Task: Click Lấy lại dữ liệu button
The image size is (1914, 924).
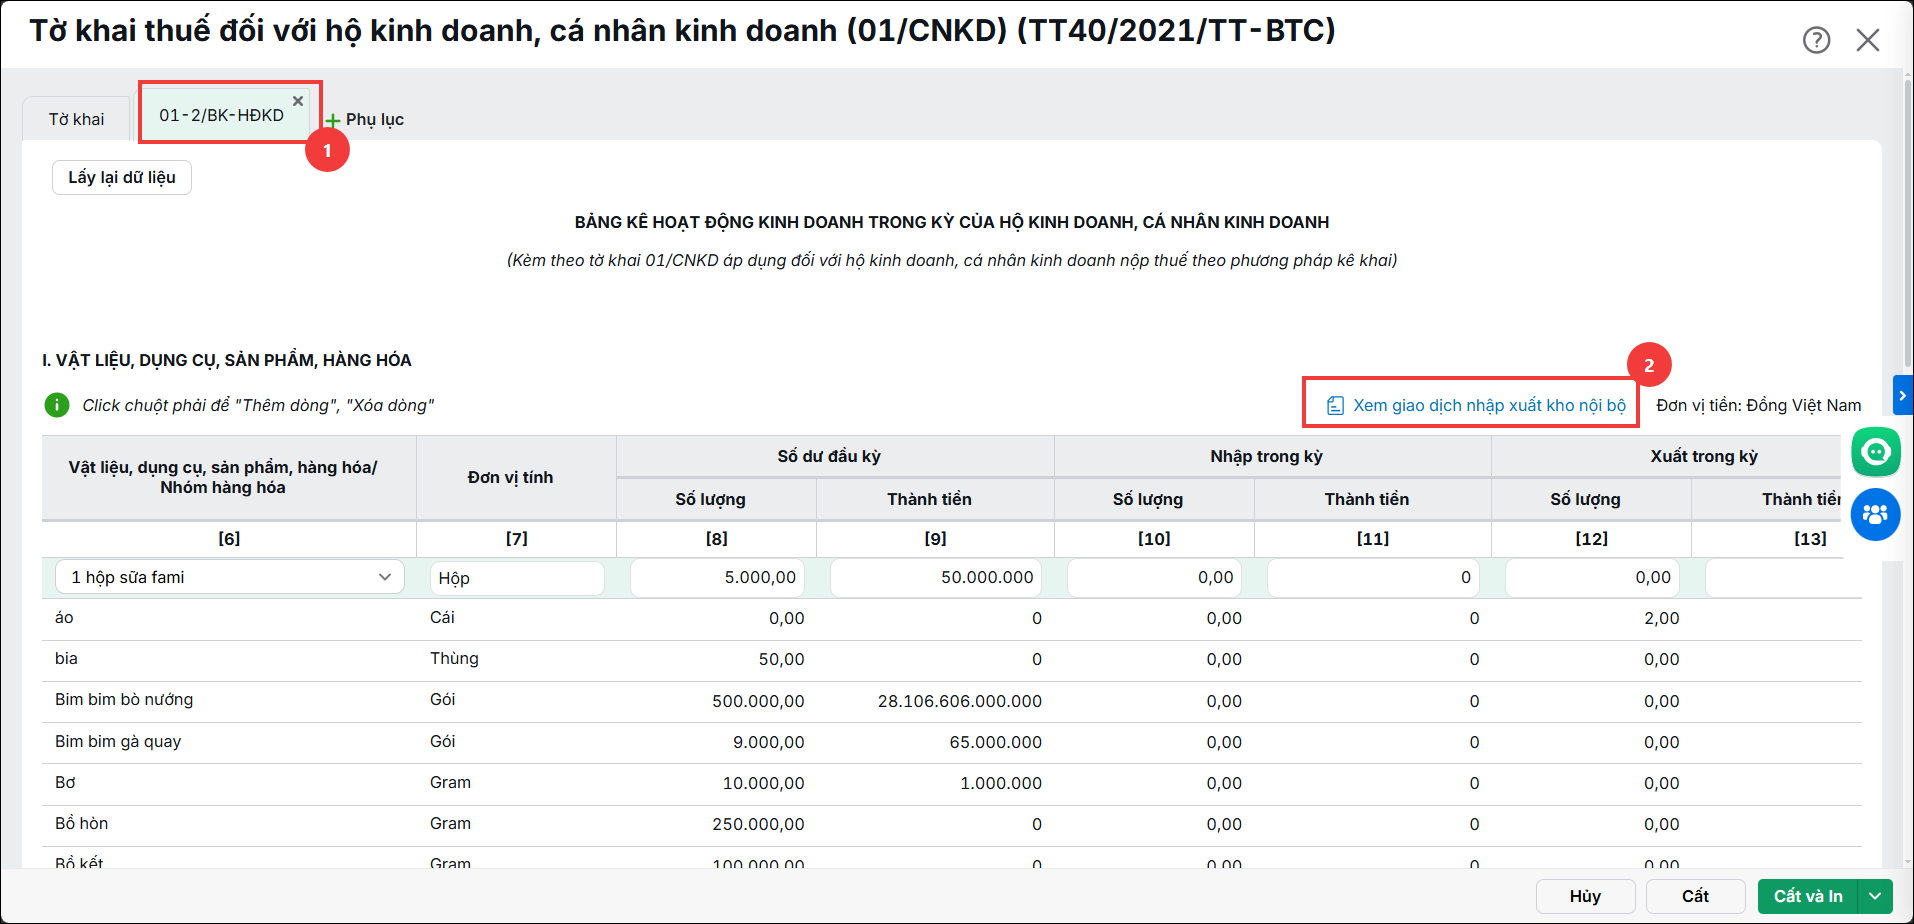Action: coord(122,177)
